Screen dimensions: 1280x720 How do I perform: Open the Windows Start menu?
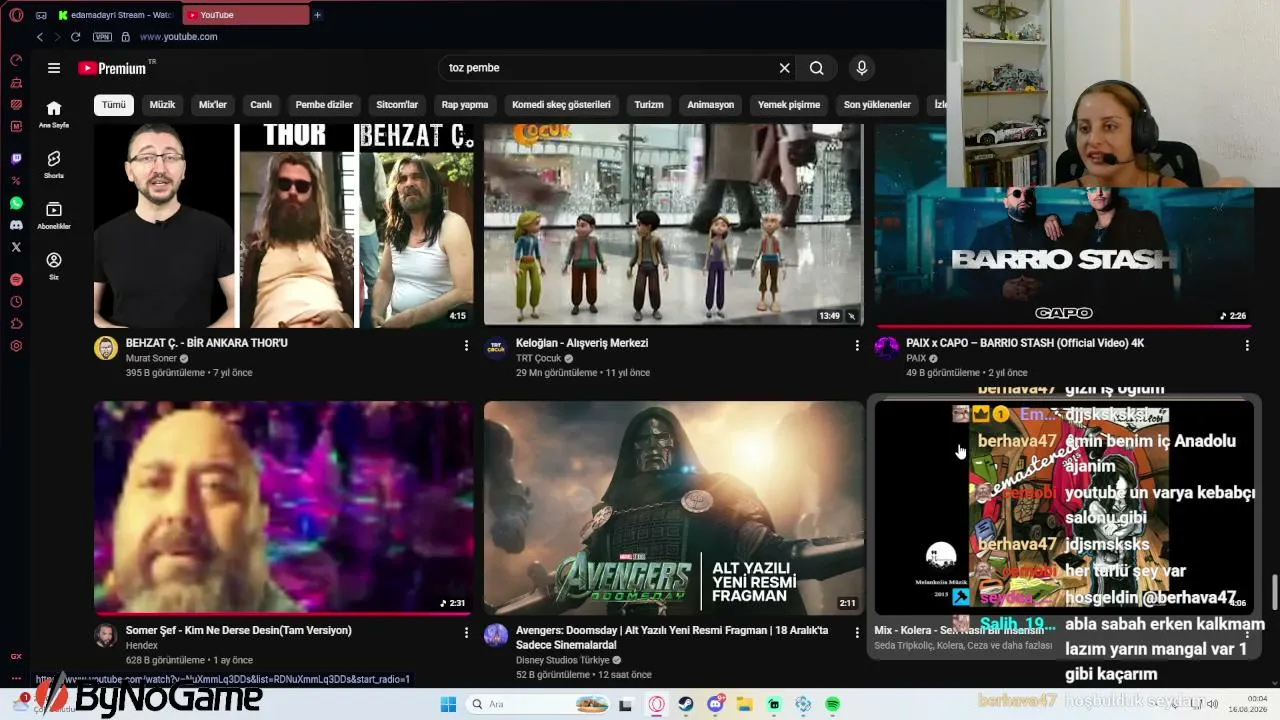click(x=448, y=704)
